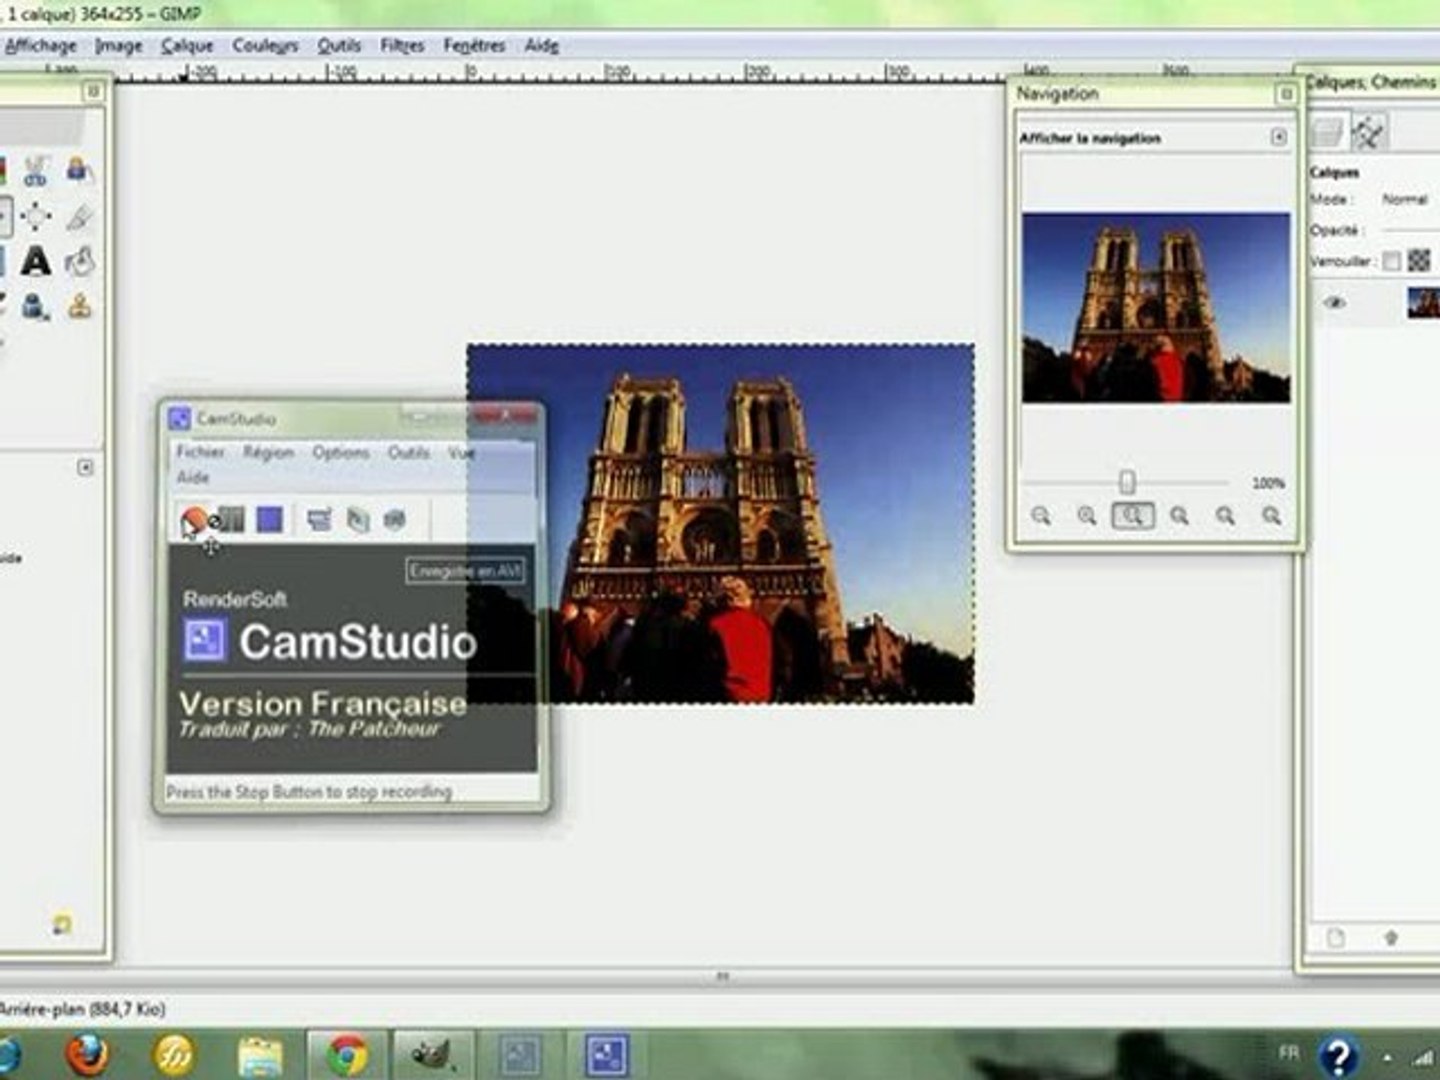1440x1080 pixels.
Task: Click CamStudio's screen annotations toolbar icon
Action: (x=395, y=519)
